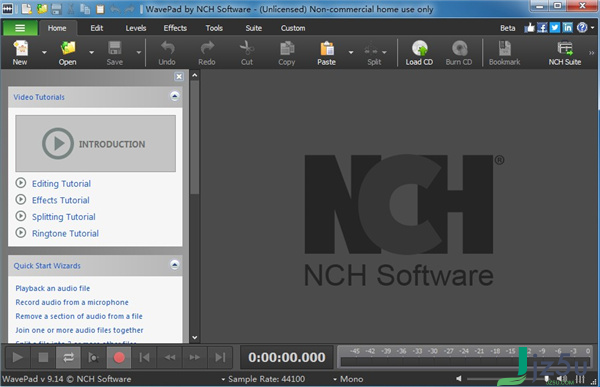
Task: Expand the Save button dropdown arrow
Action: 139,52
